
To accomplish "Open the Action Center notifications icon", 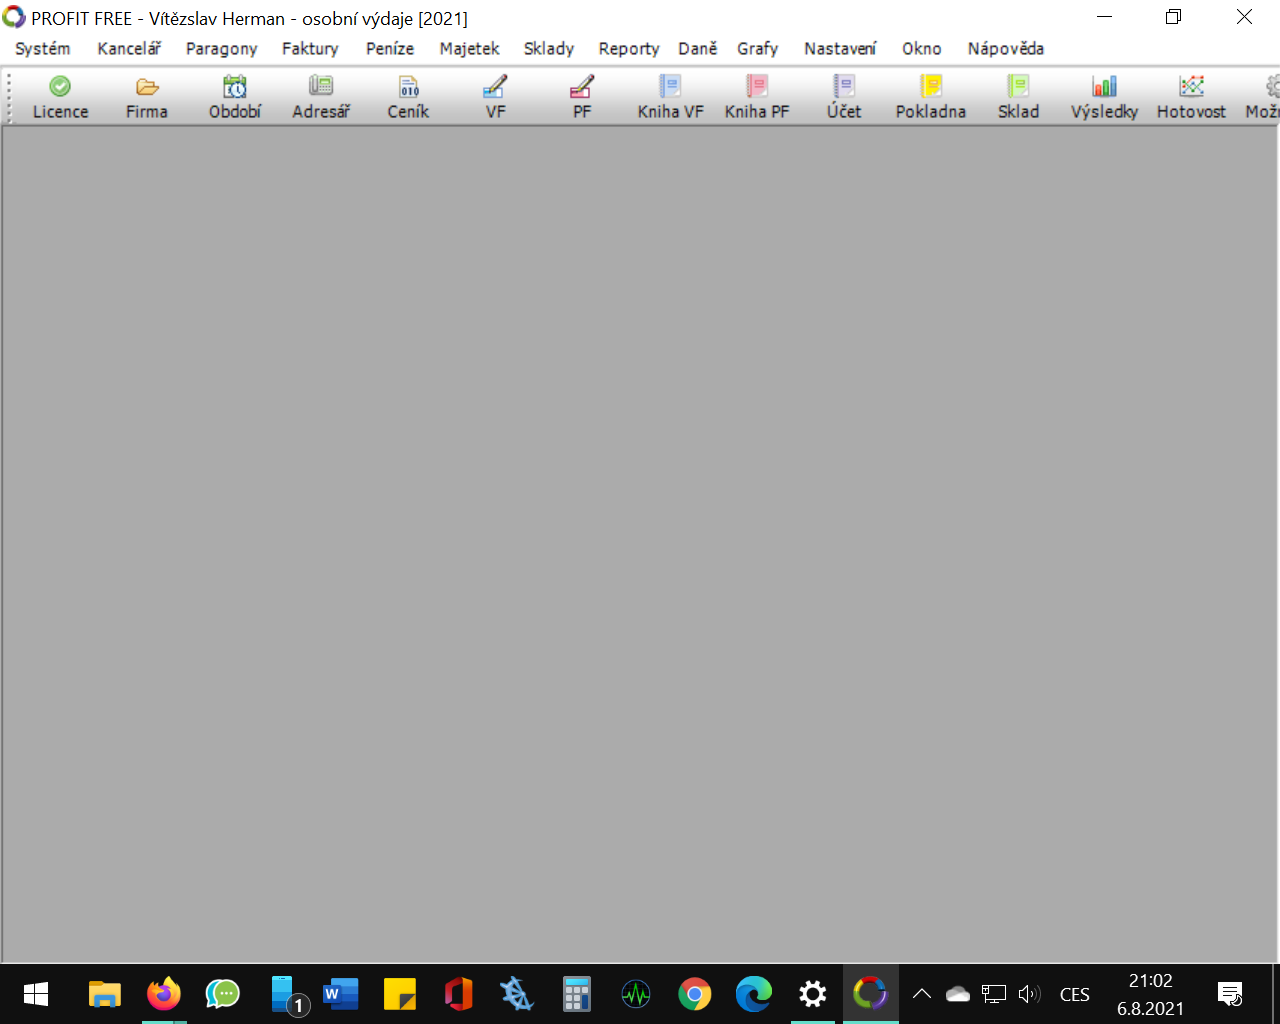I will 1230,994.
